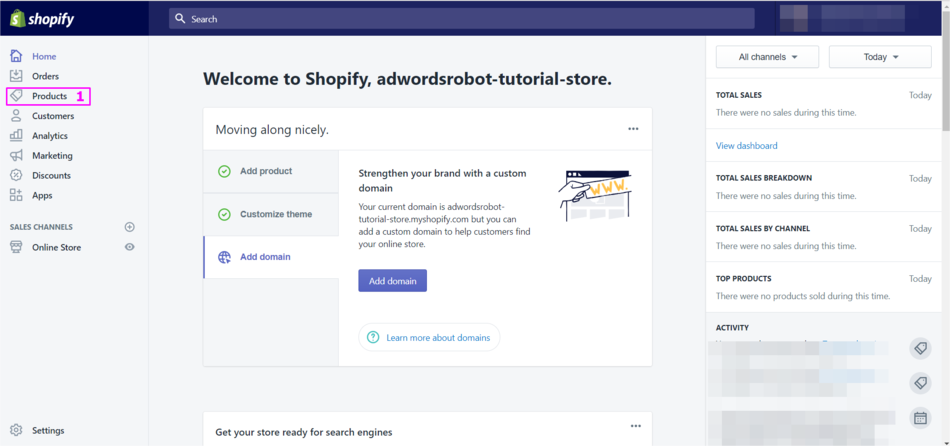
Task: Open the Analytics bar chart icon
Action: [x=16, y=136]
